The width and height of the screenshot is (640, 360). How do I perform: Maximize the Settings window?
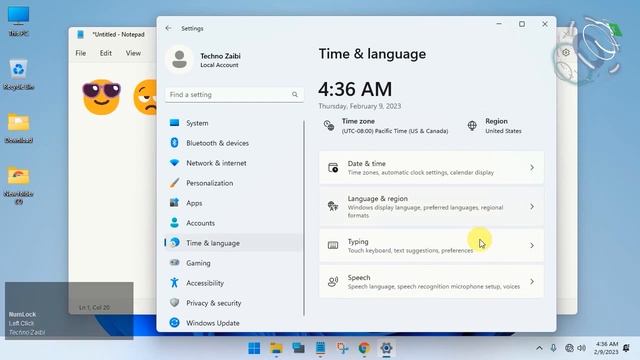click(x=522, y=24)
